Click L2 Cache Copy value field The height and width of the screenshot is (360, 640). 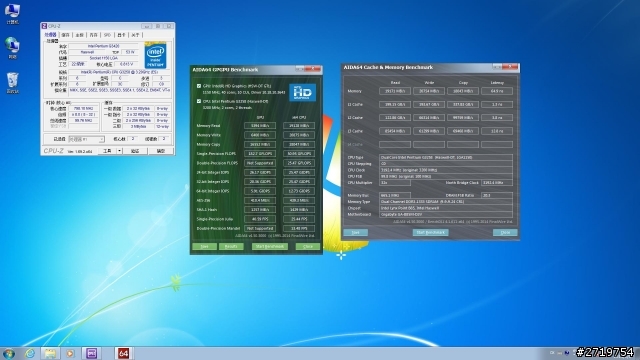[462, 118]
